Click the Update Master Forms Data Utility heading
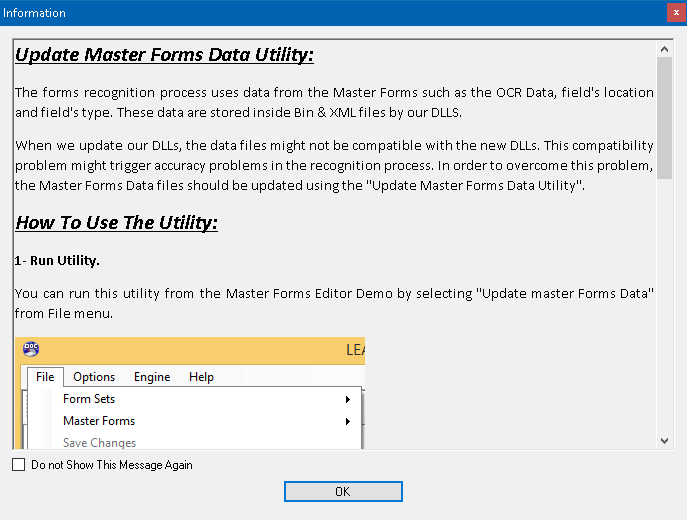Viewport: 687px width, 520px height. coord(165,54)
